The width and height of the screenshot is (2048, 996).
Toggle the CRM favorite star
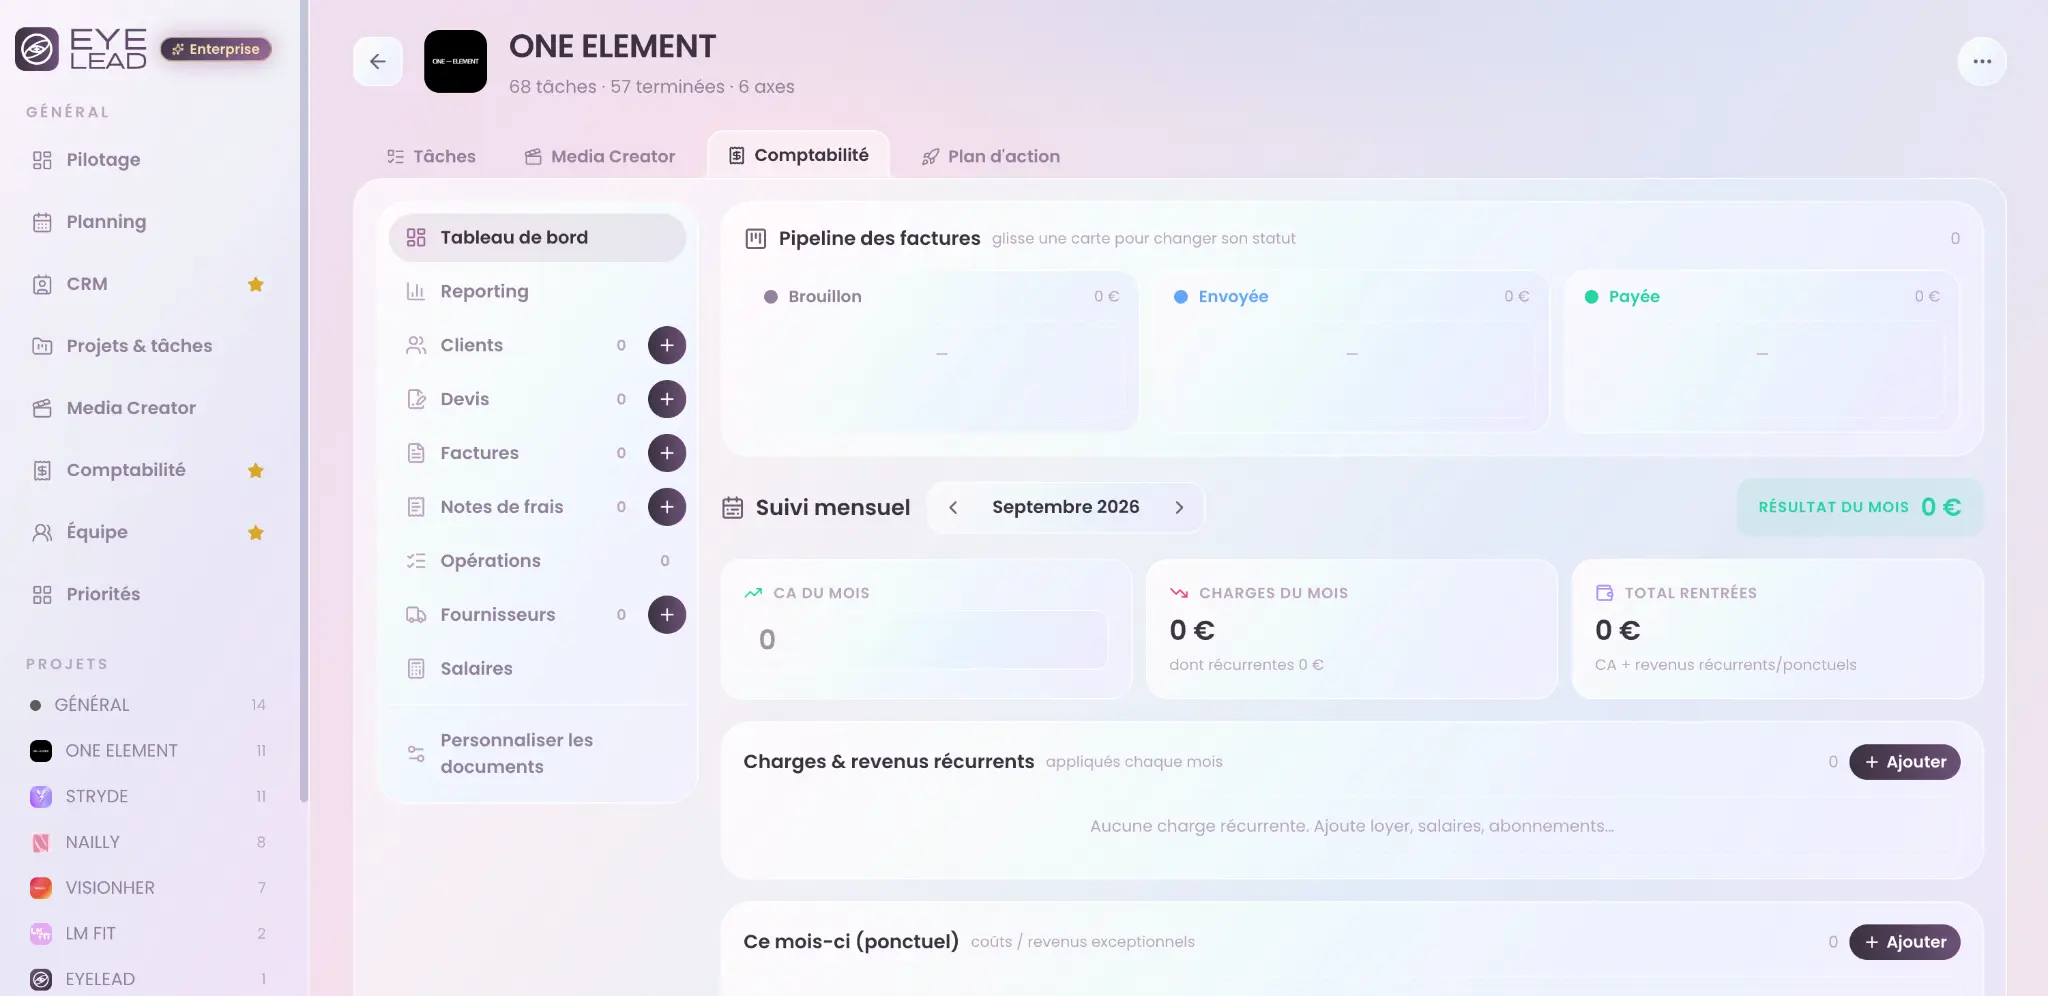[256, 284]
